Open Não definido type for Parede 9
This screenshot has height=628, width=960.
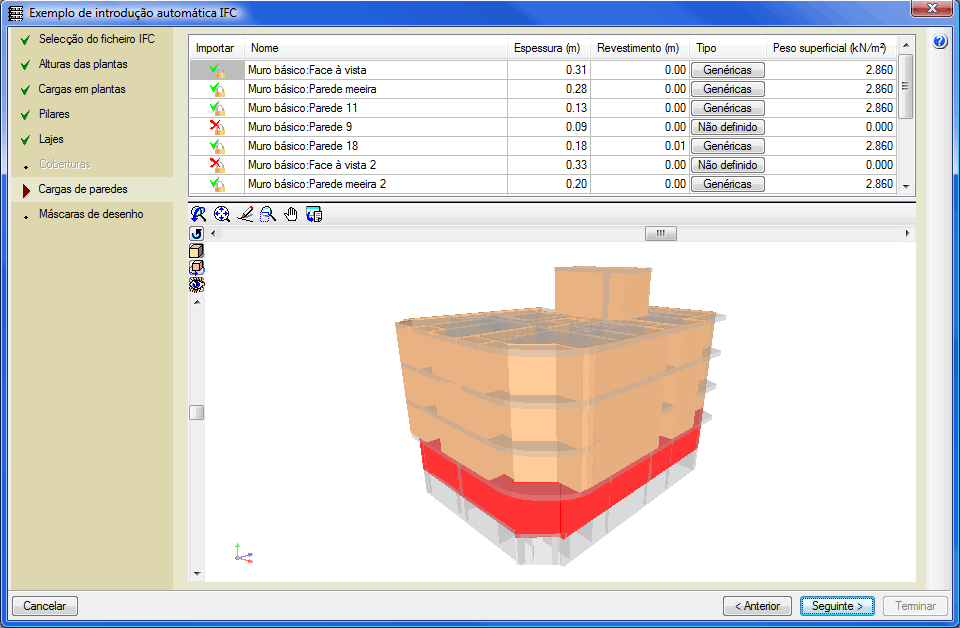click(x=727, y=127)
